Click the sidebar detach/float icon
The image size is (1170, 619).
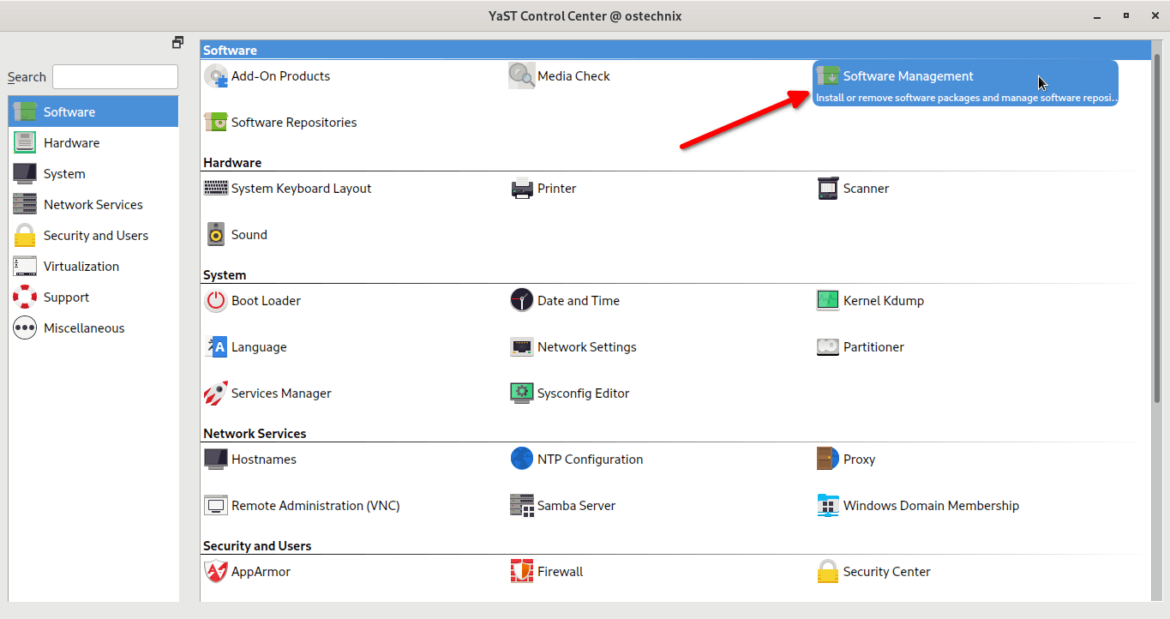pos(178,43)
